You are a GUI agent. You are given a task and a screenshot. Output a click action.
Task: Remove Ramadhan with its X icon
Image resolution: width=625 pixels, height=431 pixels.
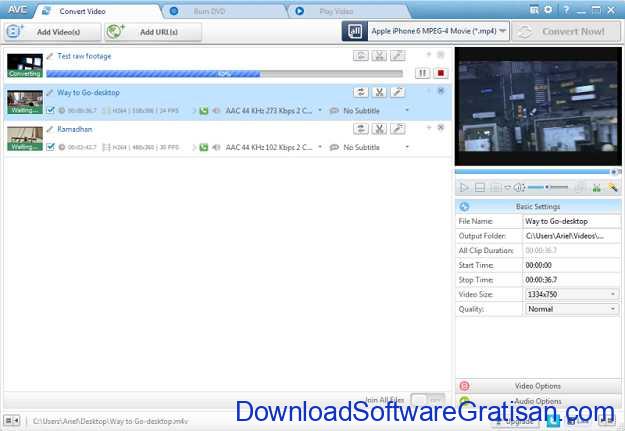point(441,128)
